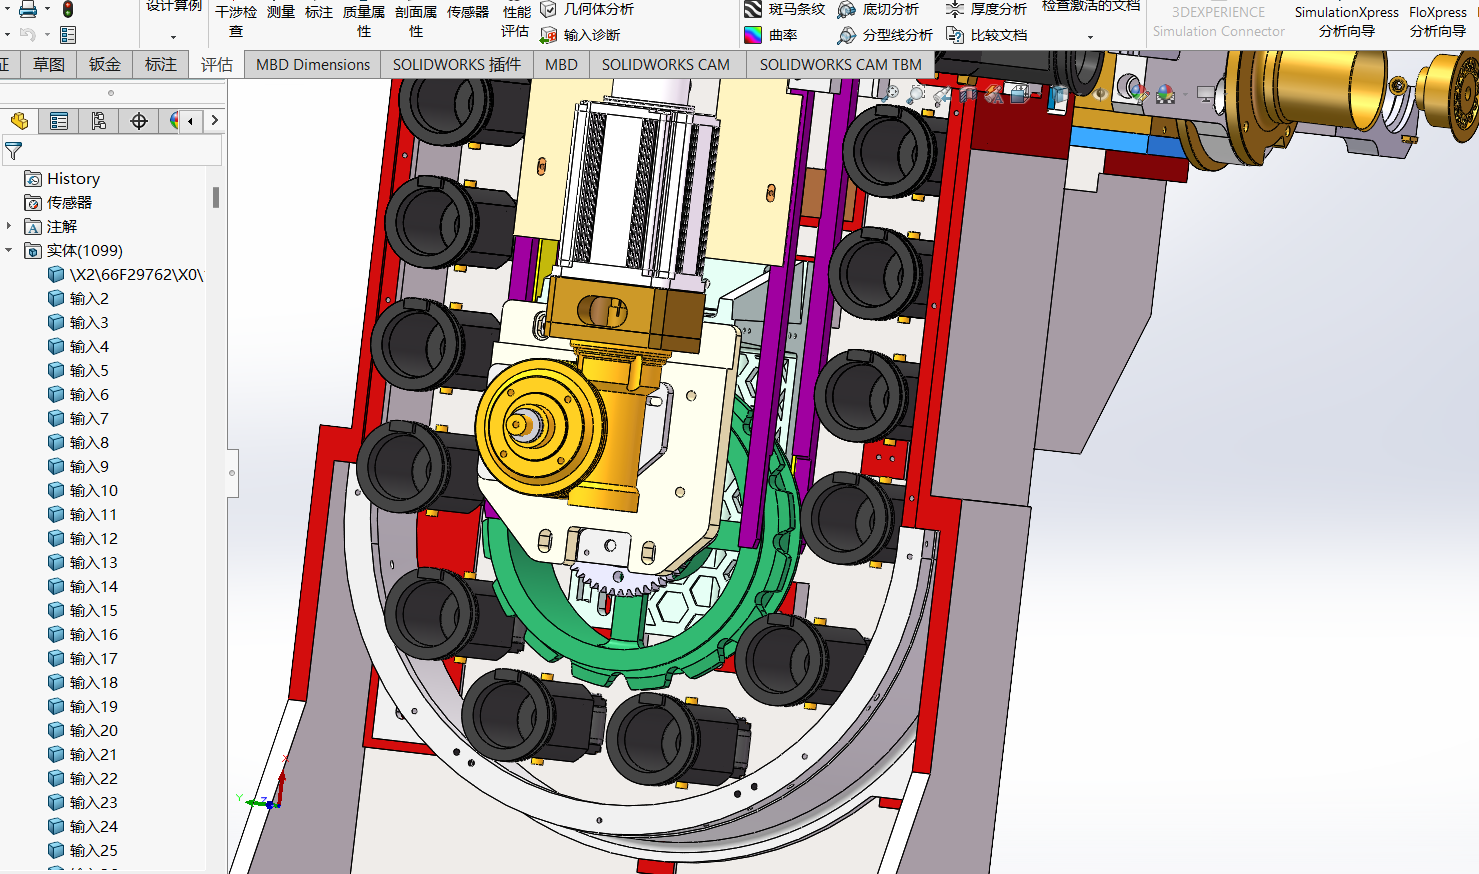
Task: Launch SimulationXpress 分析向导
Action: point(1347,21)
